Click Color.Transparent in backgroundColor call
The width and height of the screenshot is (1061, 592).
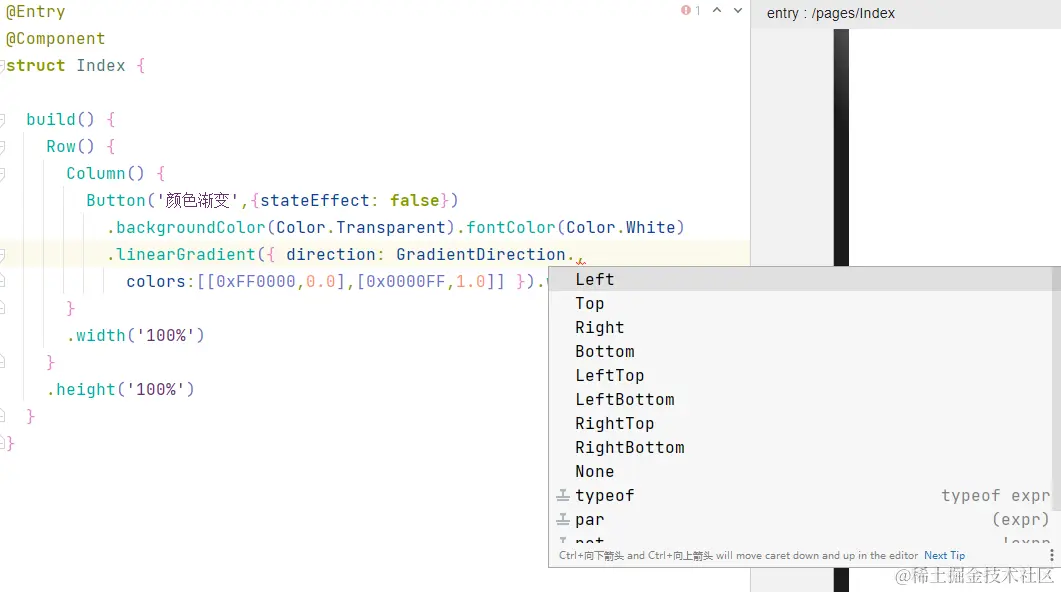pyautogui.click(x=361, y=227)
